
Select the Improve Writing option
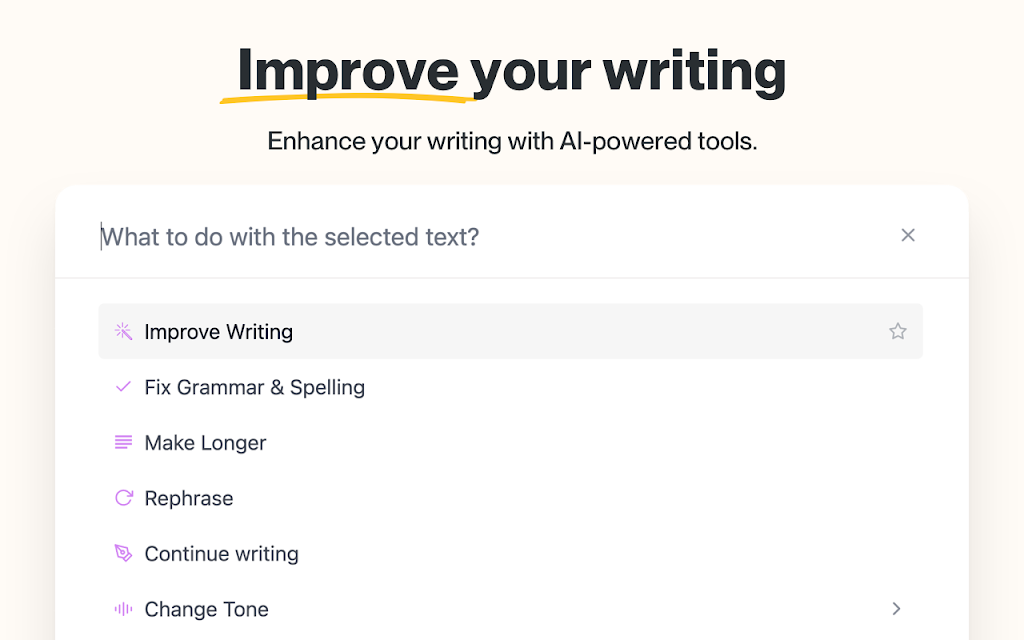point(511,331)
